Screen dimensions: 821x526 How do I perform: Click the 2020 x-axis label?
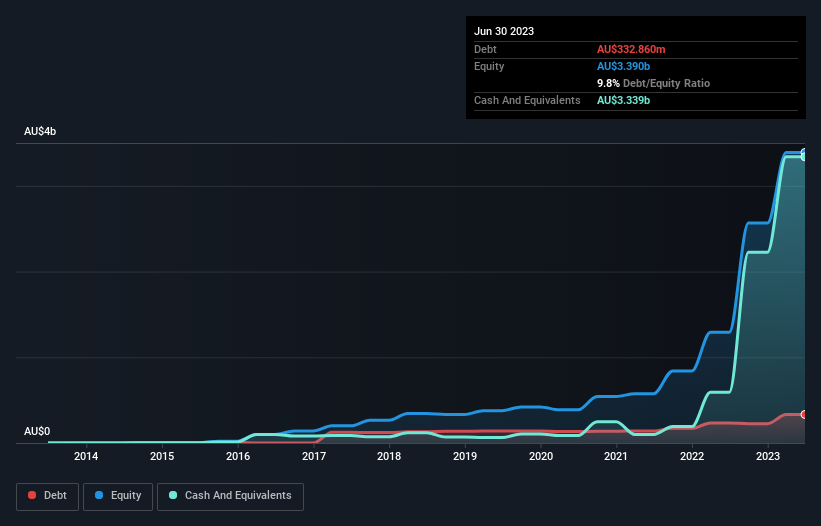click(x=541, y=456)
